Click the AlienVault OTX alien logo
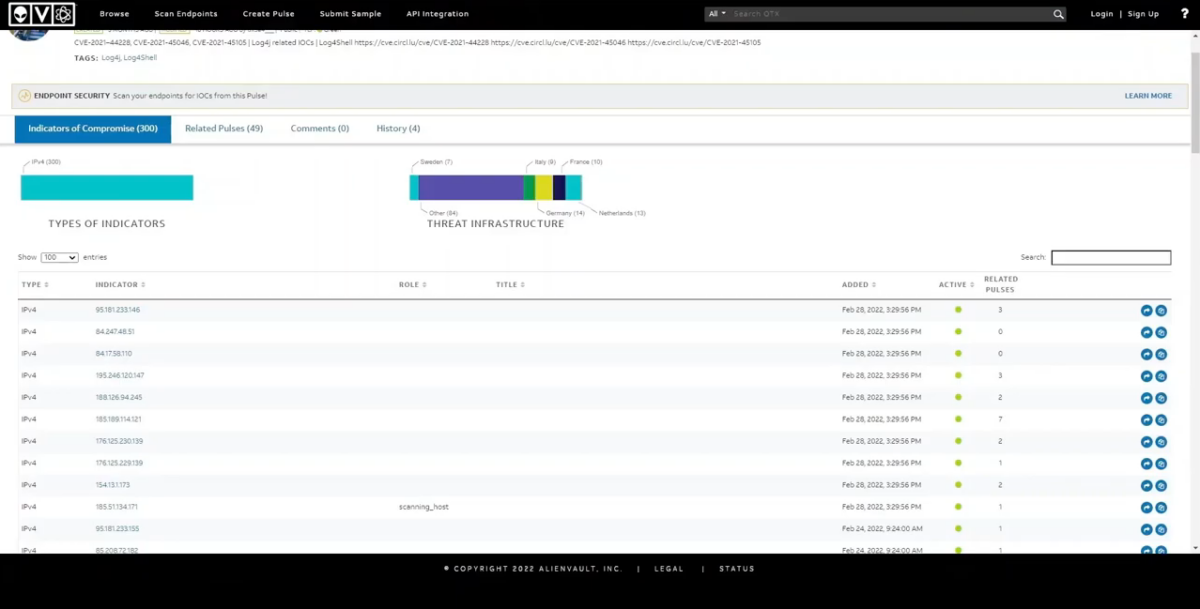 [19, 14]
